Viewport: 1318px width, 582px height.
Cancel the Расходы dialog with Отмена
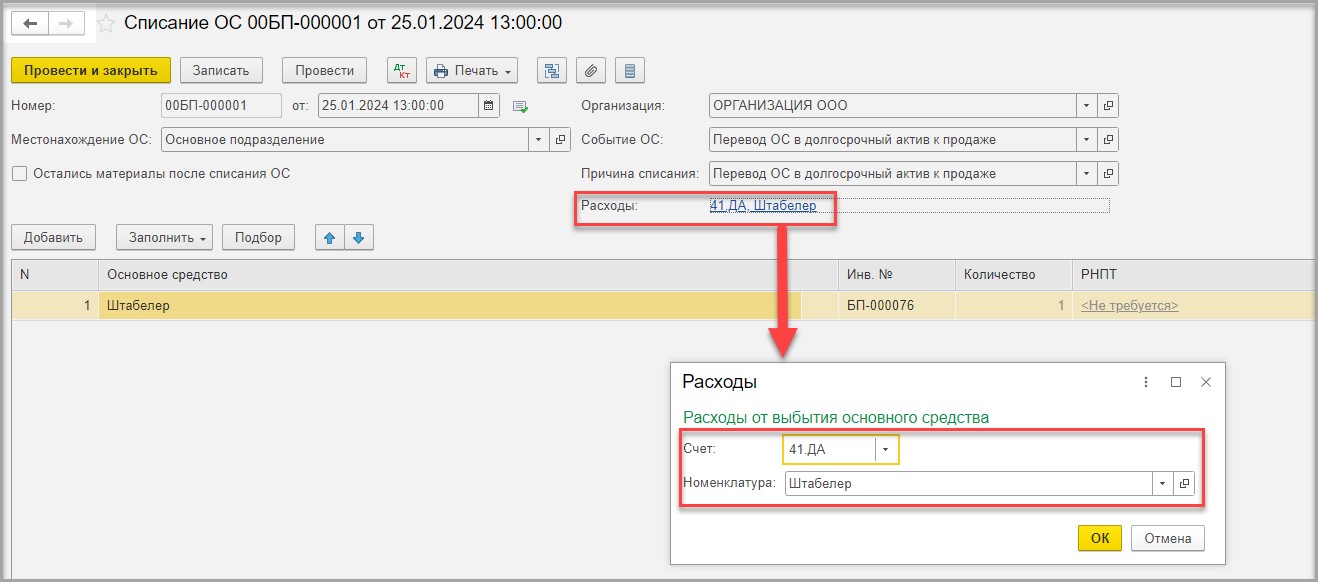pos(1168,538)
